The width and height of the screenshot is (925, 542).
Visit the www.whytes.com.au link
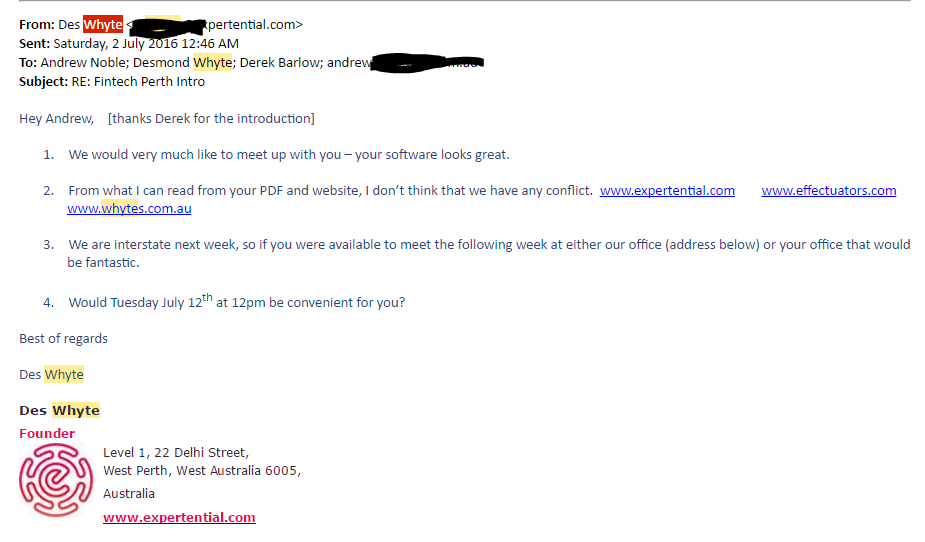coord(129,209)
